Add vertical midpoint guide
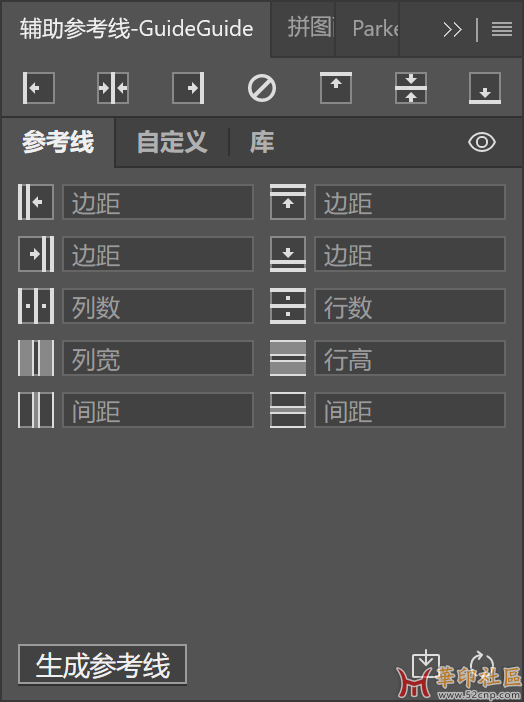The image size is (524, 702). (x=113, y=88)
